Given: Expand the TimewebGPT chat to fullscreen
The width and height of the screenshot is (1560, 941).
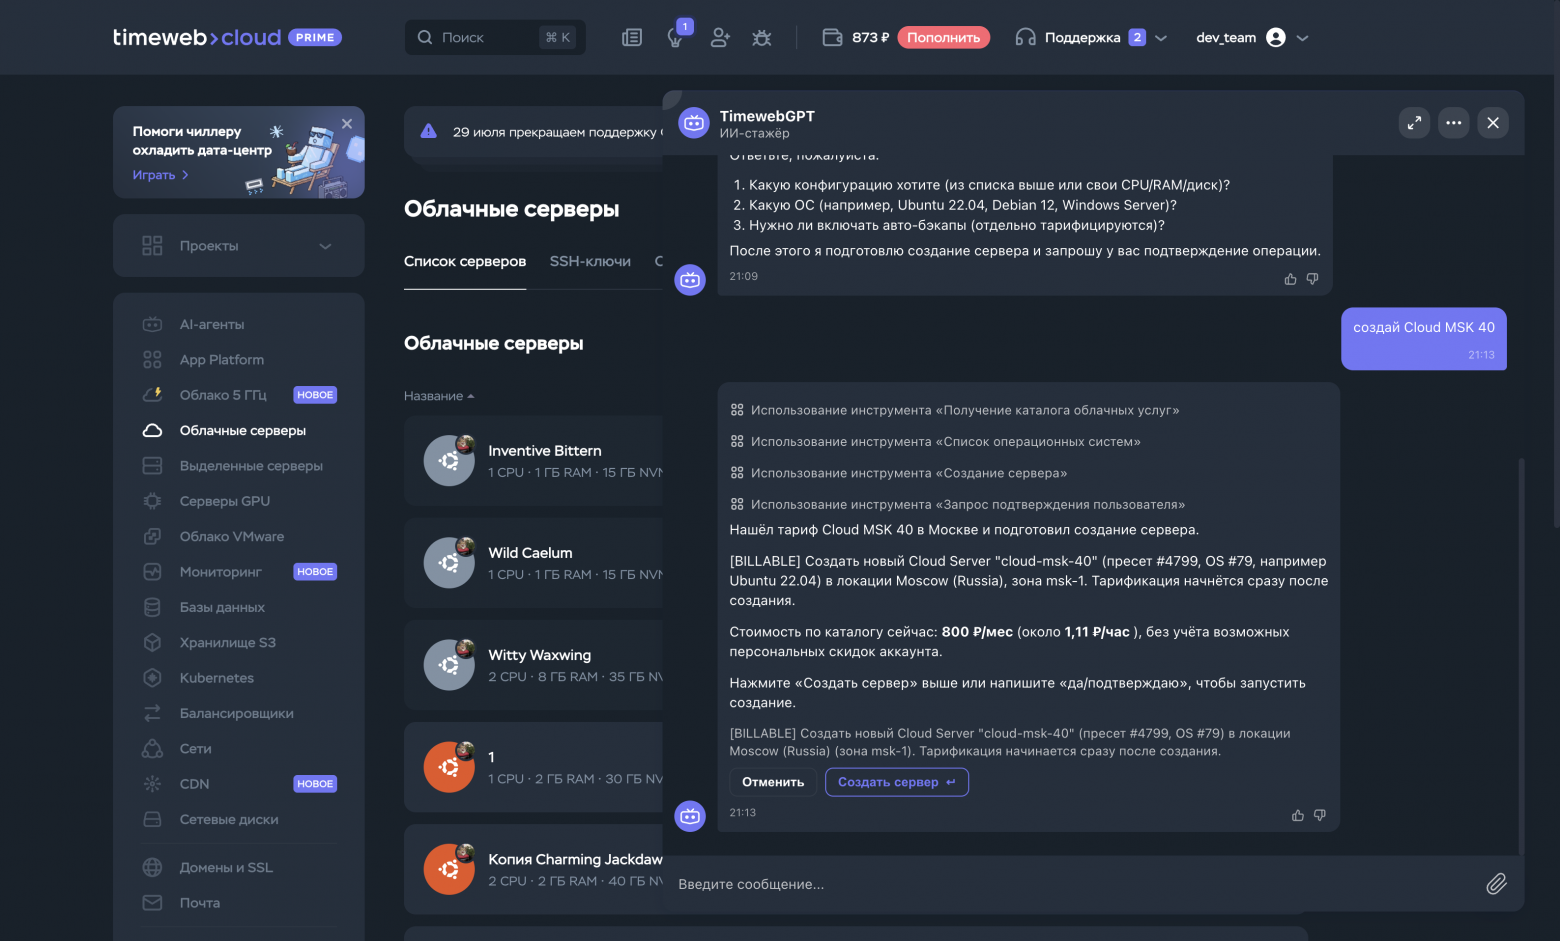Looking at the screenshot, I should [x=1414, y=123].
